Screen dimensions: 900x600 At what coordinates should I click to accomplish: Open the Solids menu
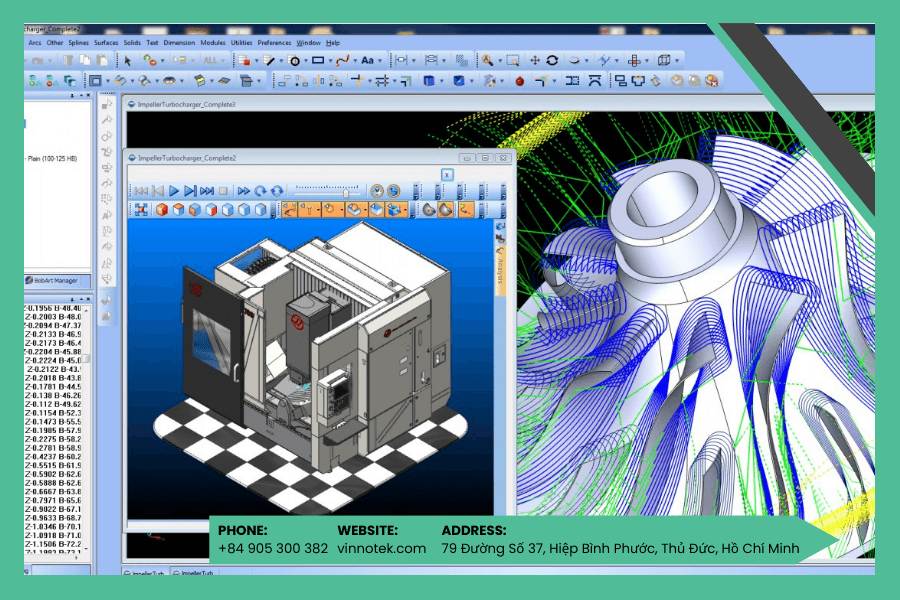tap(132, 42)
